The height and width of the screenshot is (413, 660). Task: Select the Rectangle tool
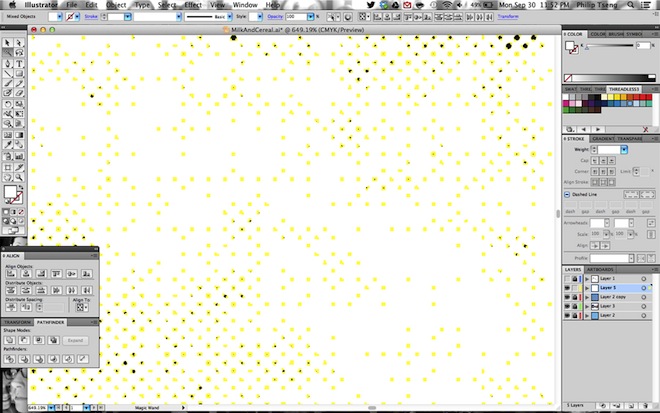click(x=19, y=74)
